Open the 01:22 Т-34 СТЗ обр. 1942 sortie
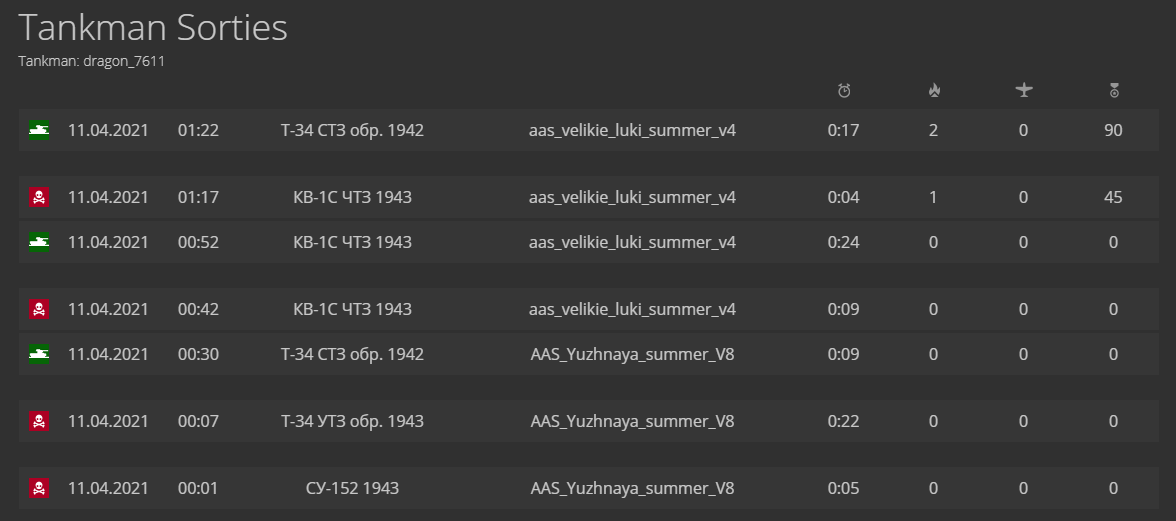The image size is (1176, 521). pos(589,130)
